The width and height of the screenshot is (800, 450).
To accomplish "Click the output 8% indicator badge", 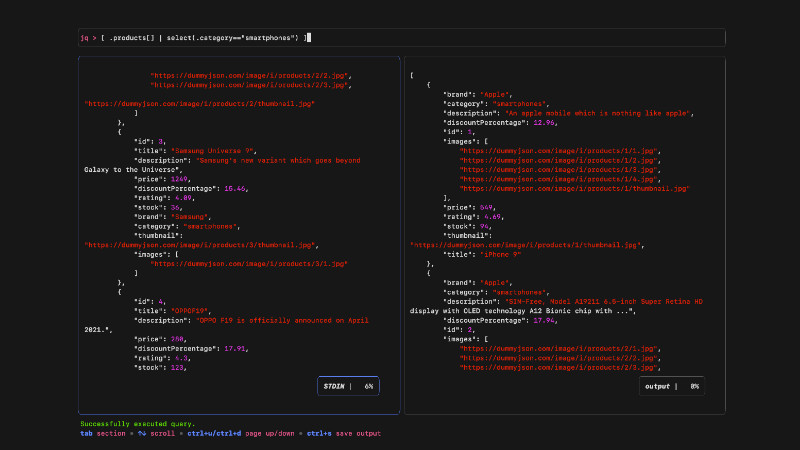I will click(x=671, y=386).
